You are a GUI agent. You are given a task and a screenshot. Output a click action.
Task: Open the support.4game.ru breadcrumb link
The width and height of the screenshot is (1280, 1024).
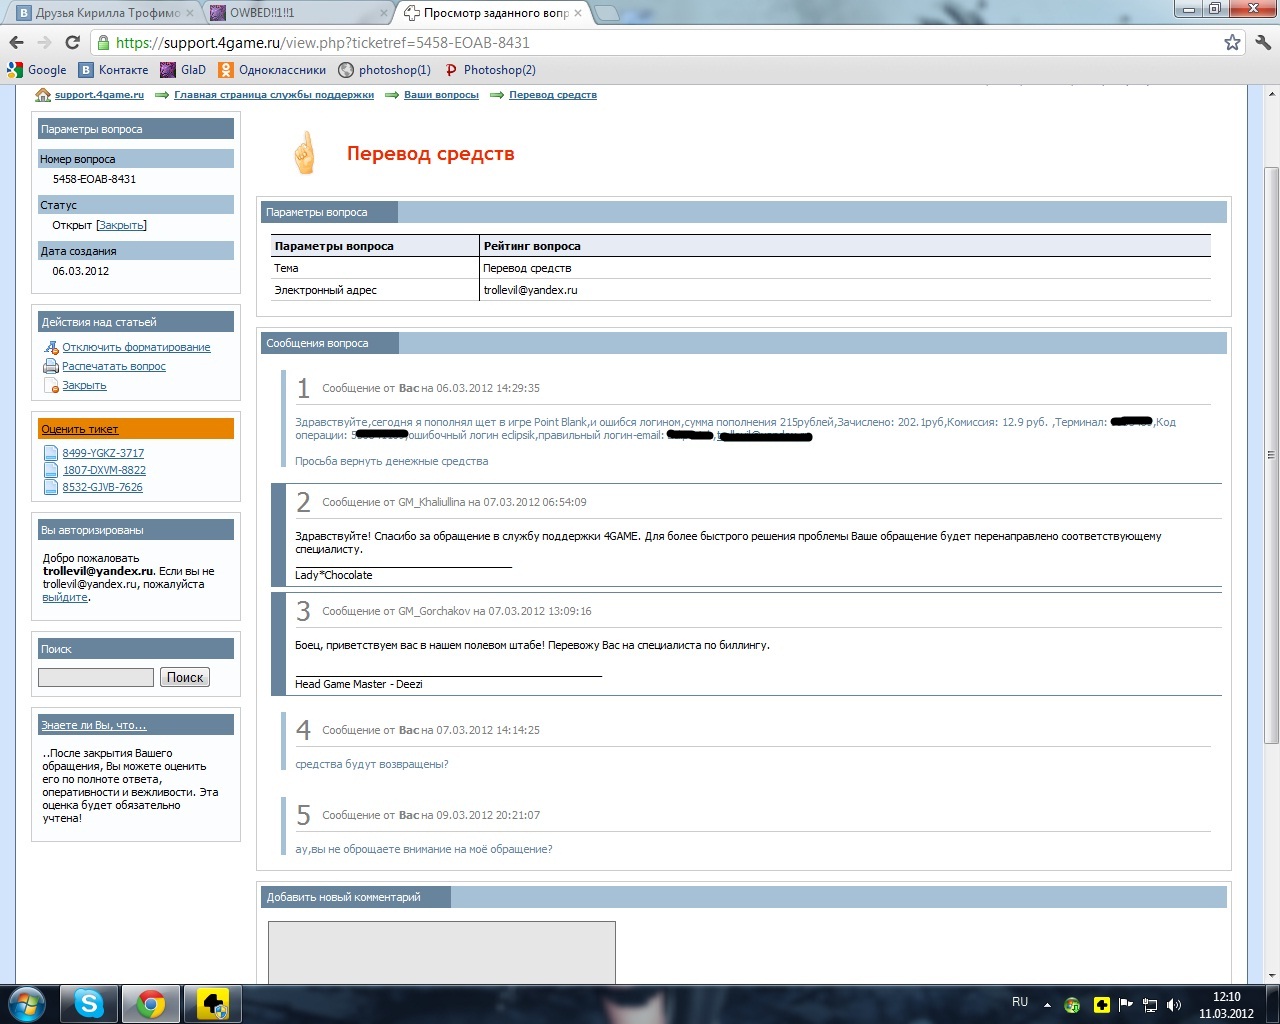99,95
